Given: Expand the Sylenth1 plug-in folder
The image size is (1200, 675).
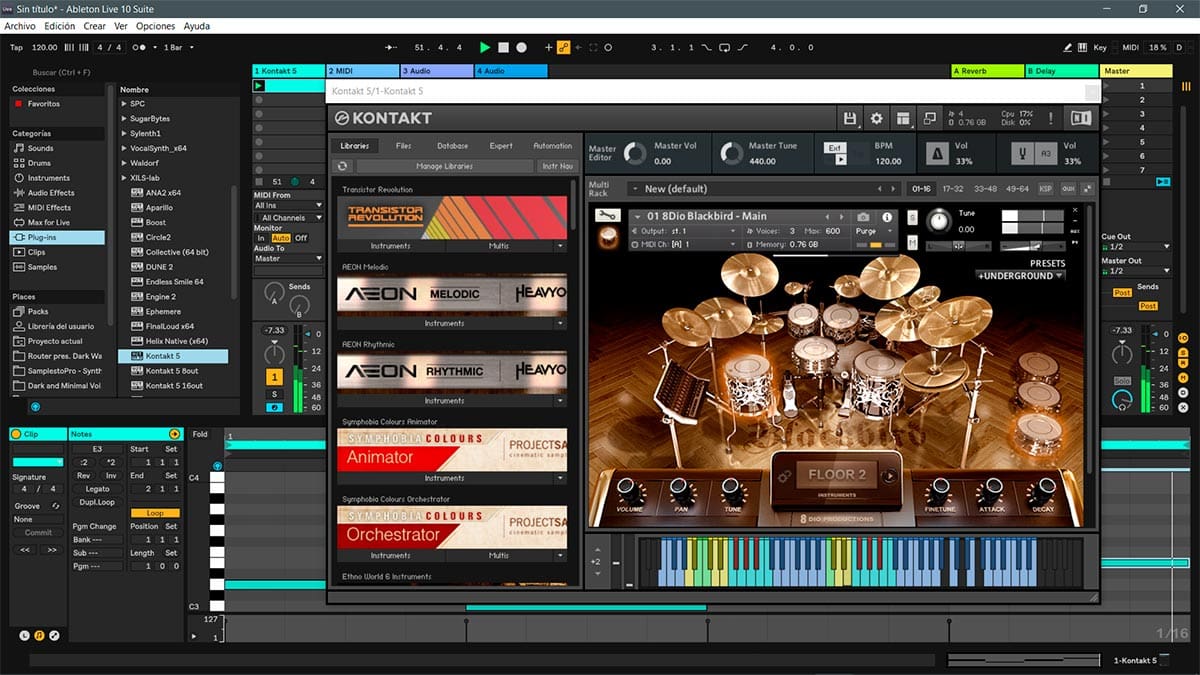Looking at the screenshot, I should point(125,133).
